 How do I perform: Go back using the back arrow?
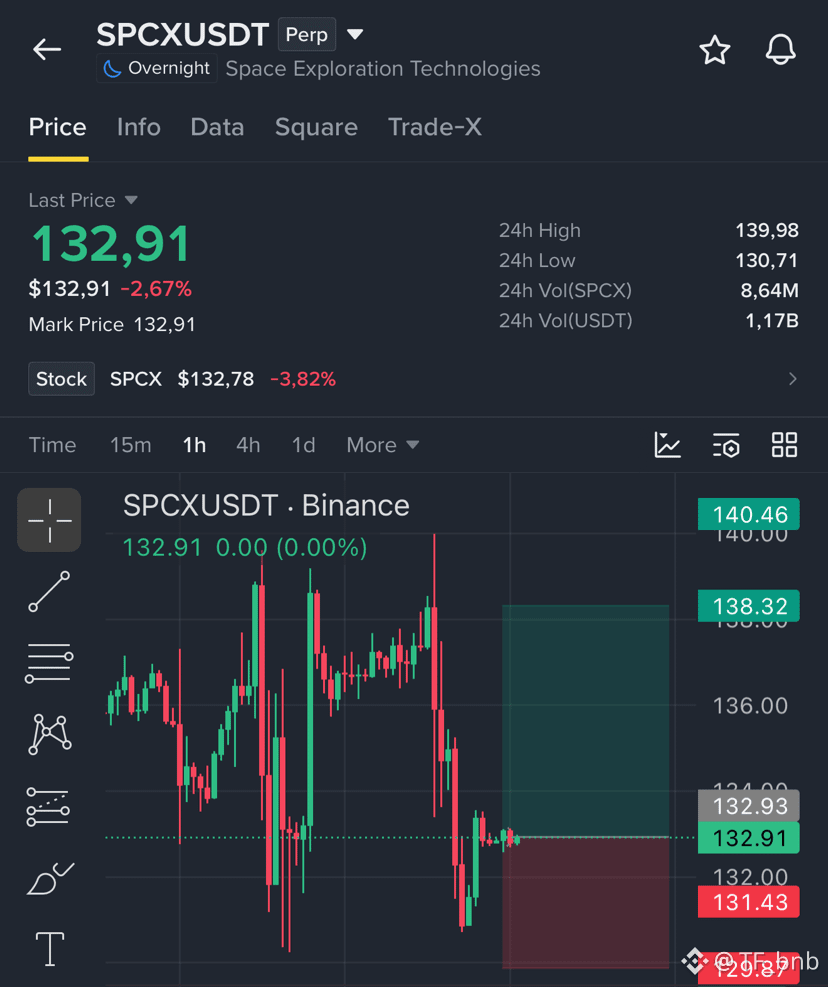click(x=47, y=49)
